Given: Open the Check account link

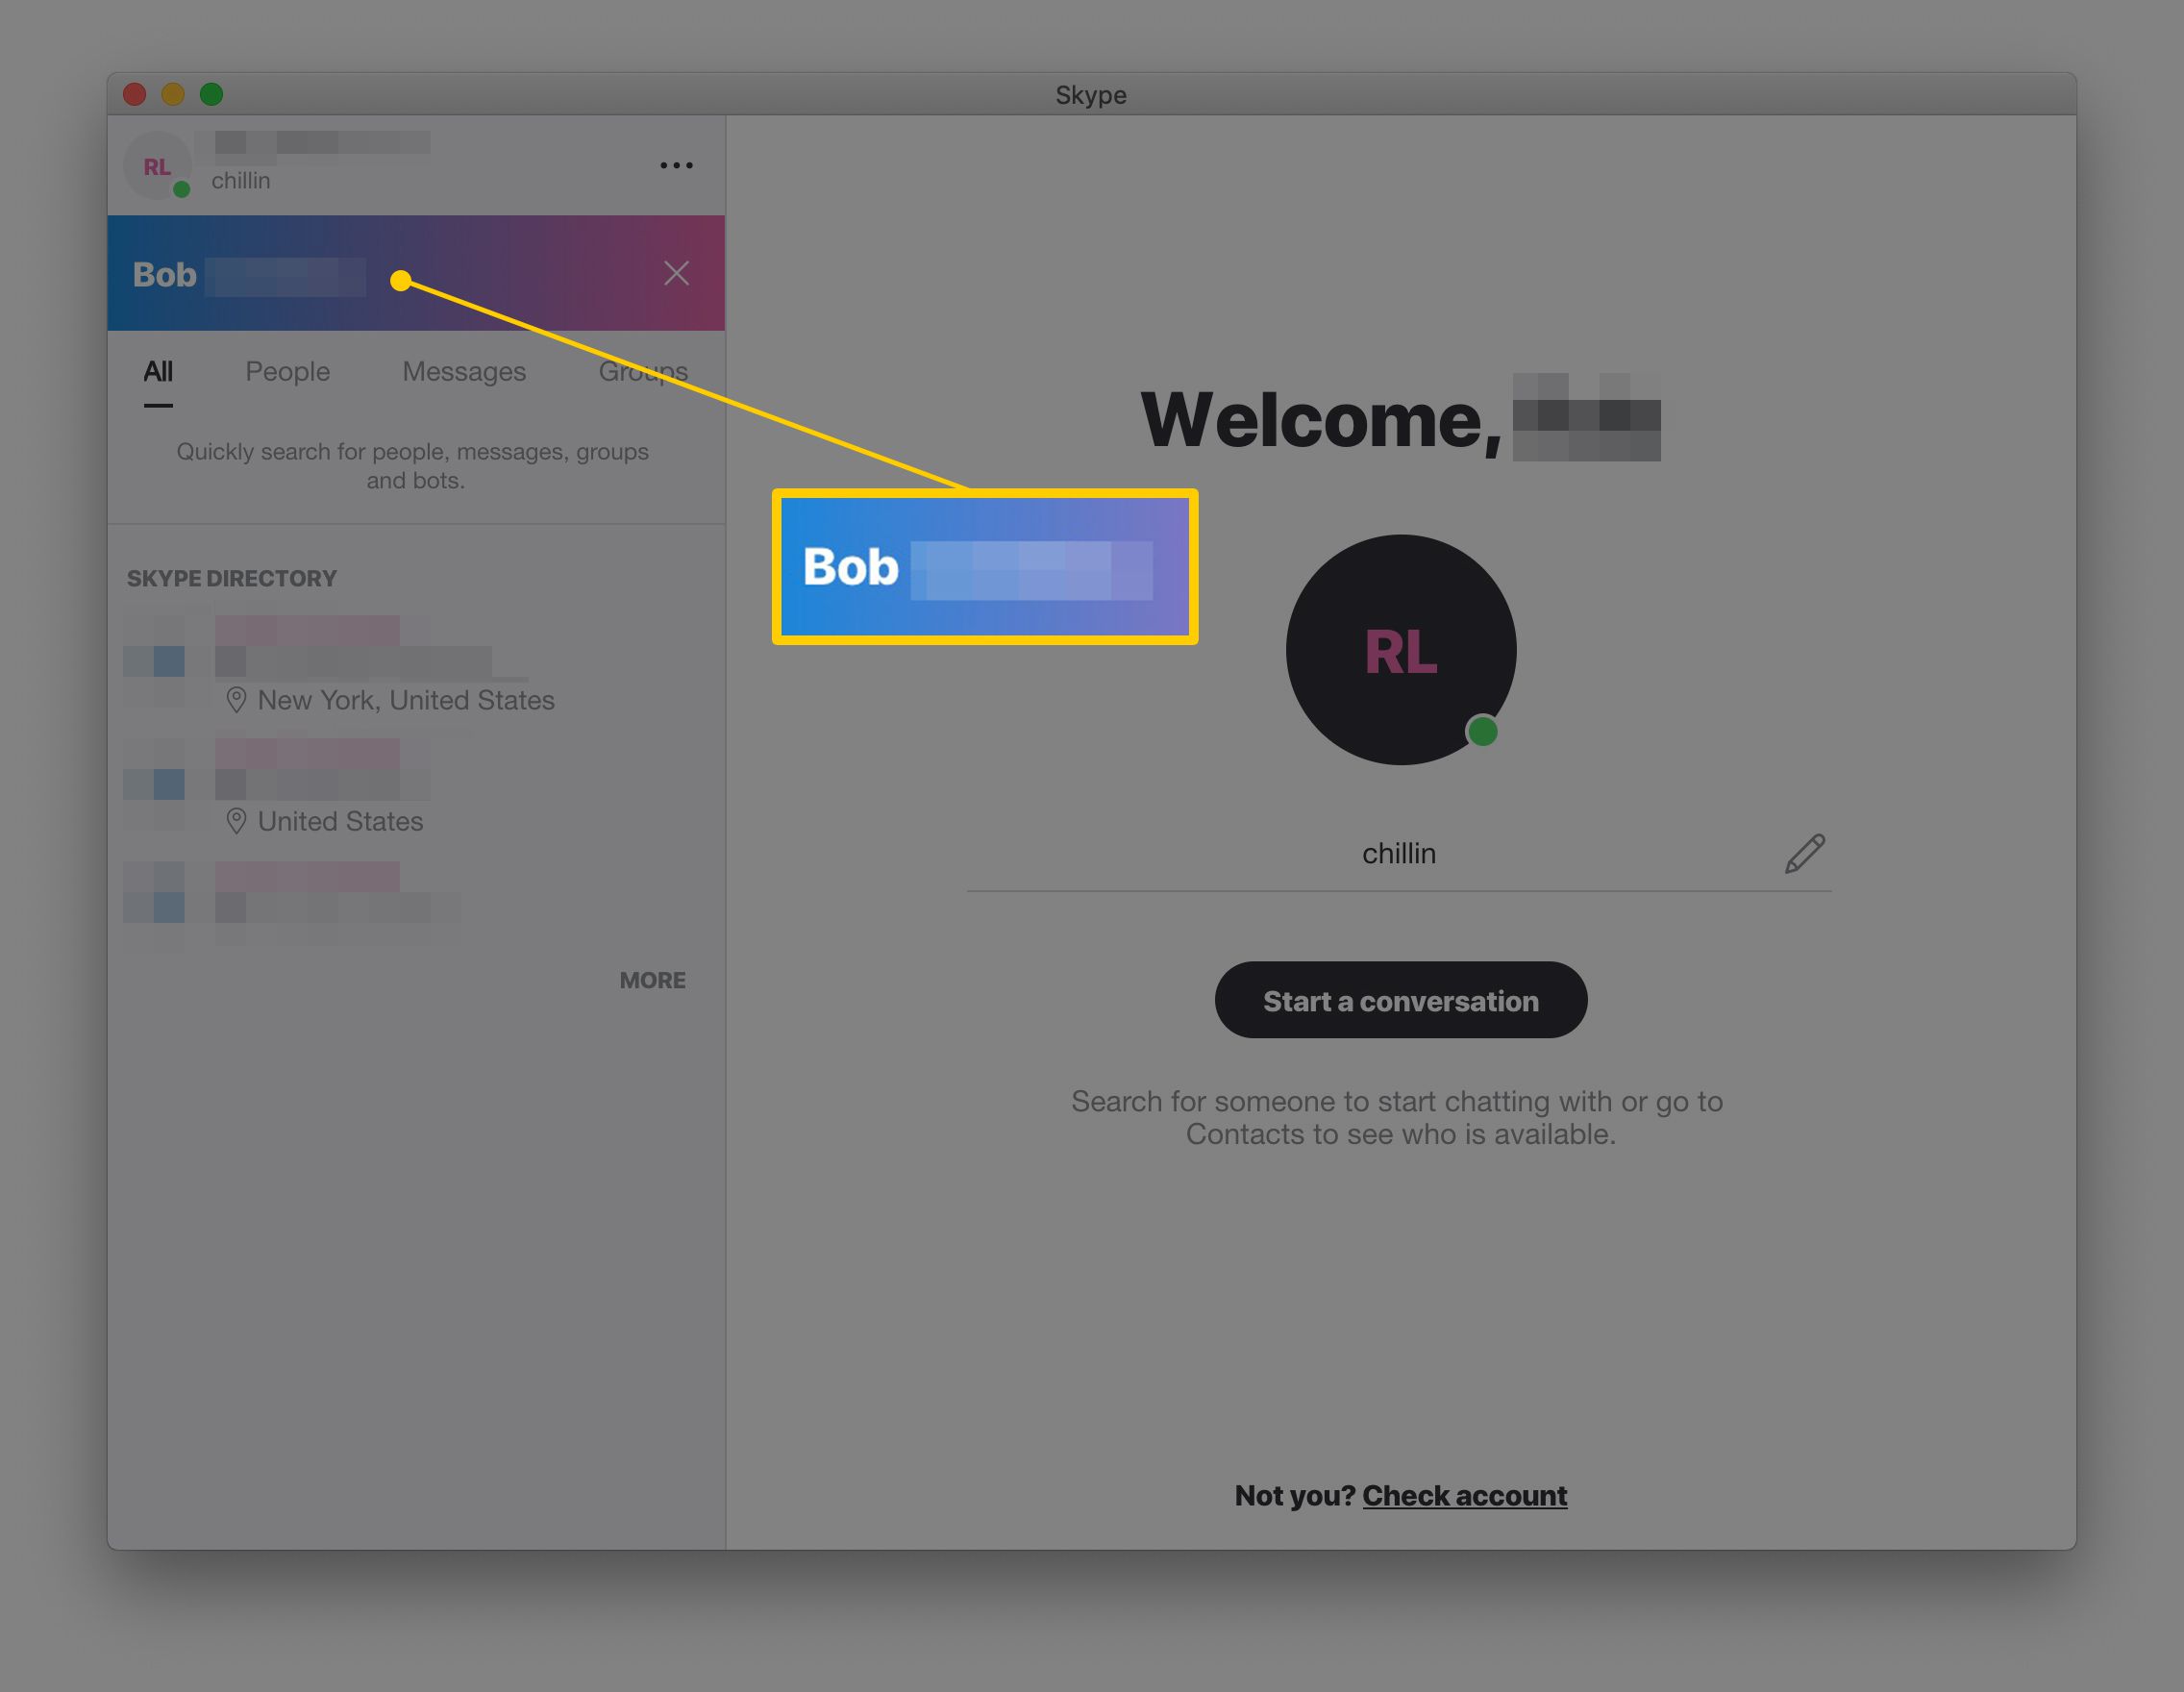Looking at the screenshot, I should tap(1464, 1495).
